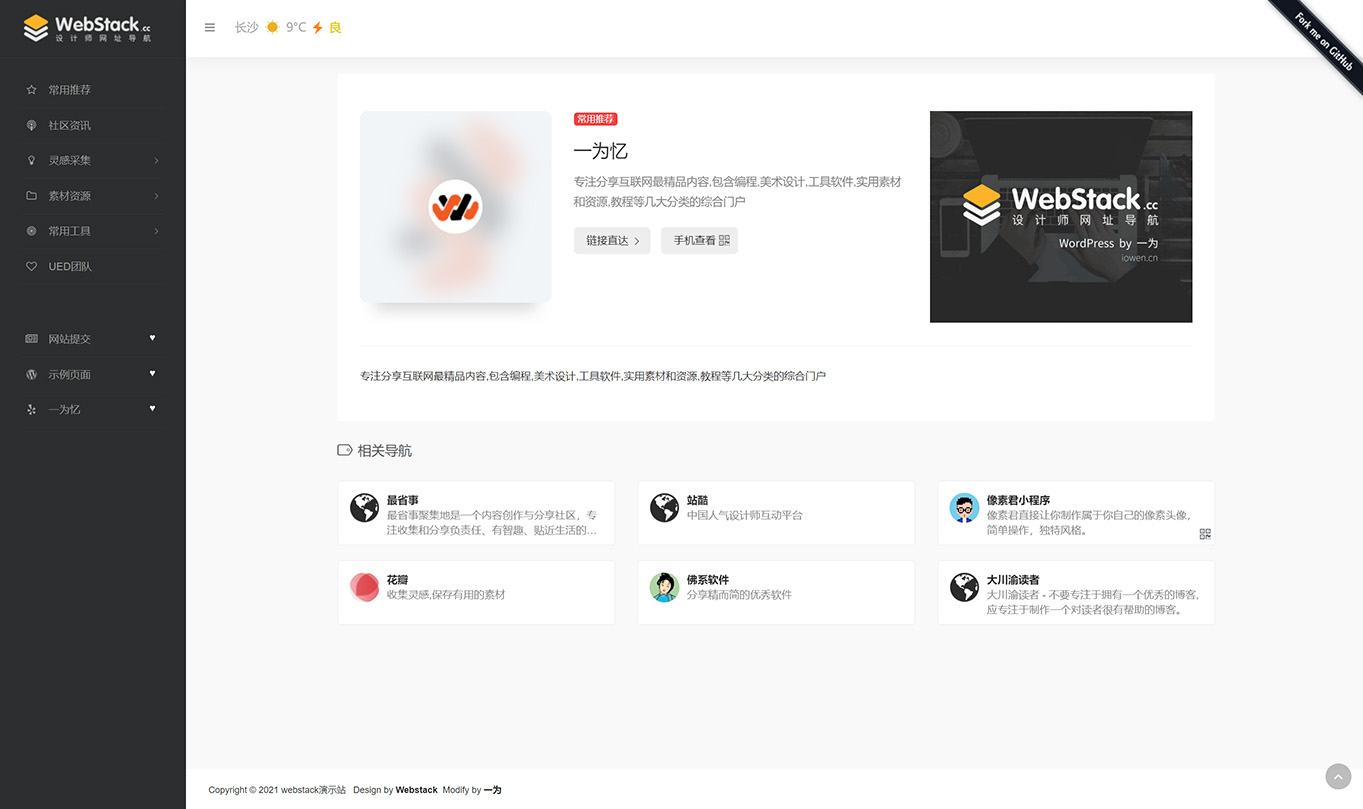Click the globe icon of 站酷 card
Viewport: 1363px width, 809px height.
[664, 508]
